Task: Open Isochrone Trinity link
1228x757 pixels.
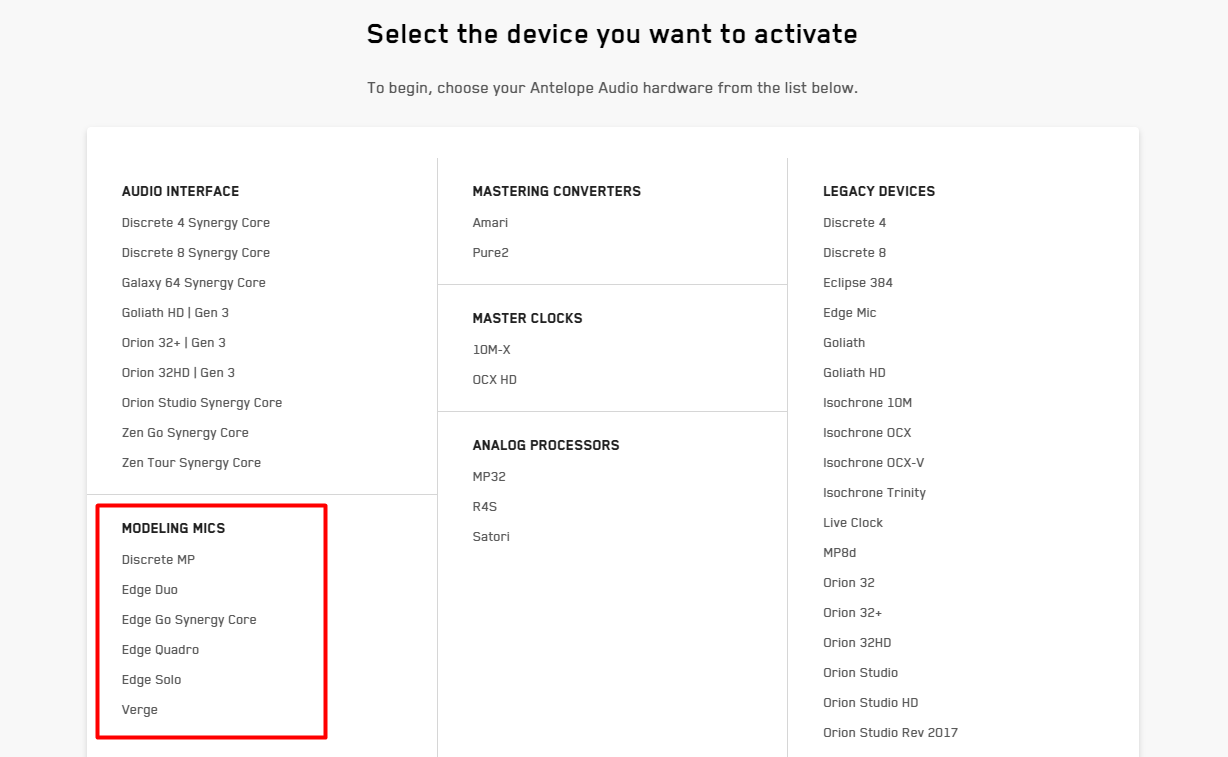Action: [x=875, y=493]
